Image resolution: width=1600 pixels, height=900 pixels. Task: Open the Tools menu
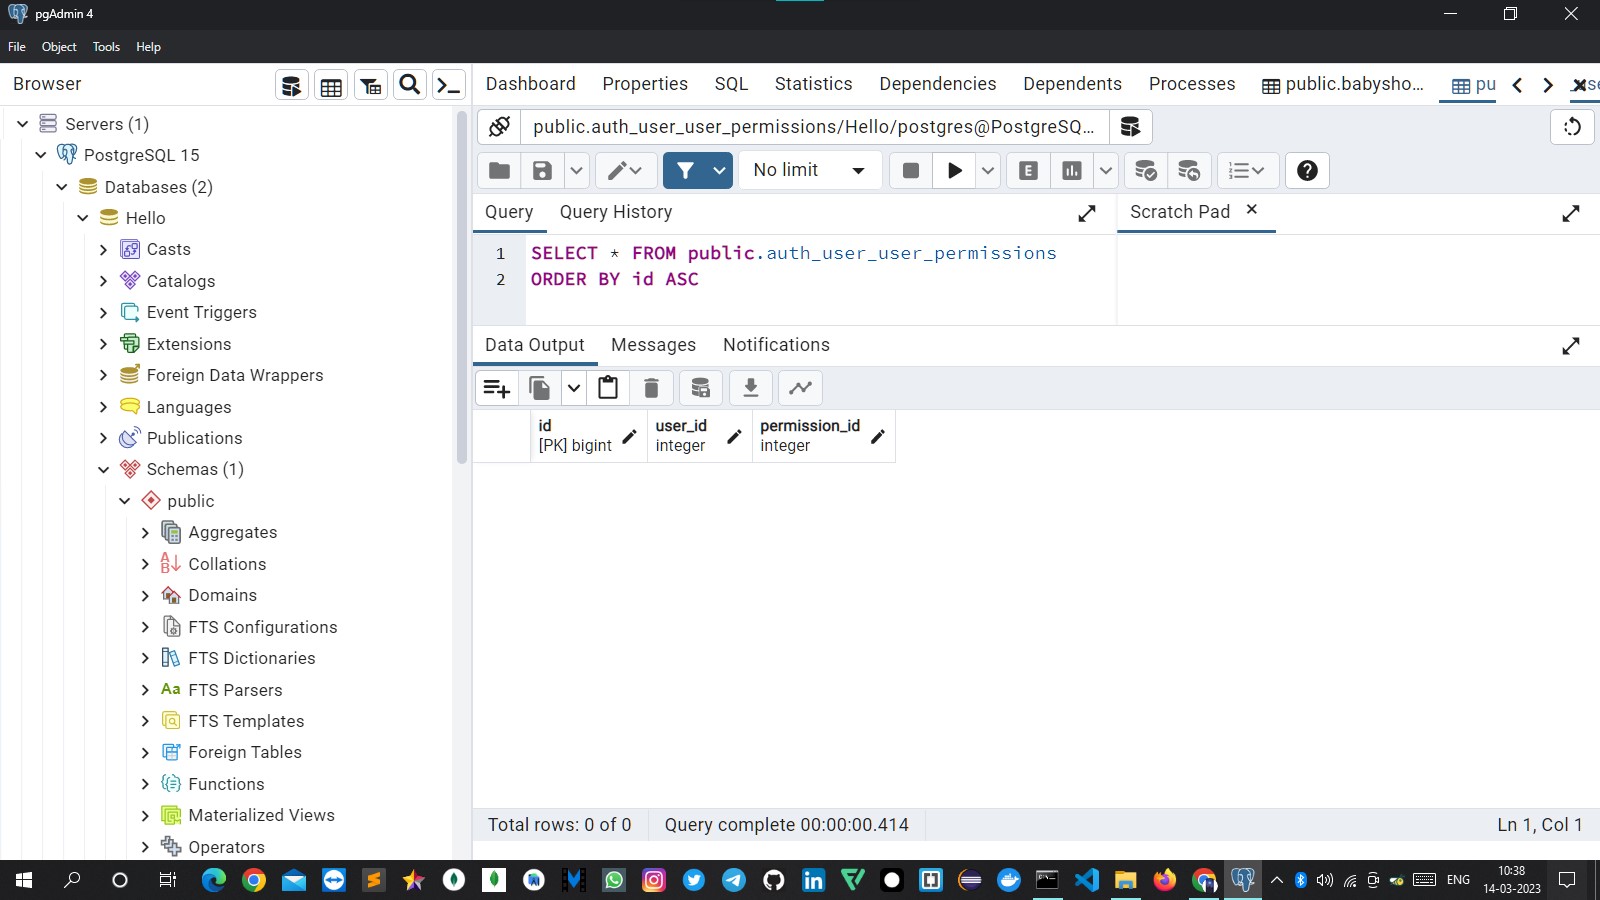[x=106, y=47]
